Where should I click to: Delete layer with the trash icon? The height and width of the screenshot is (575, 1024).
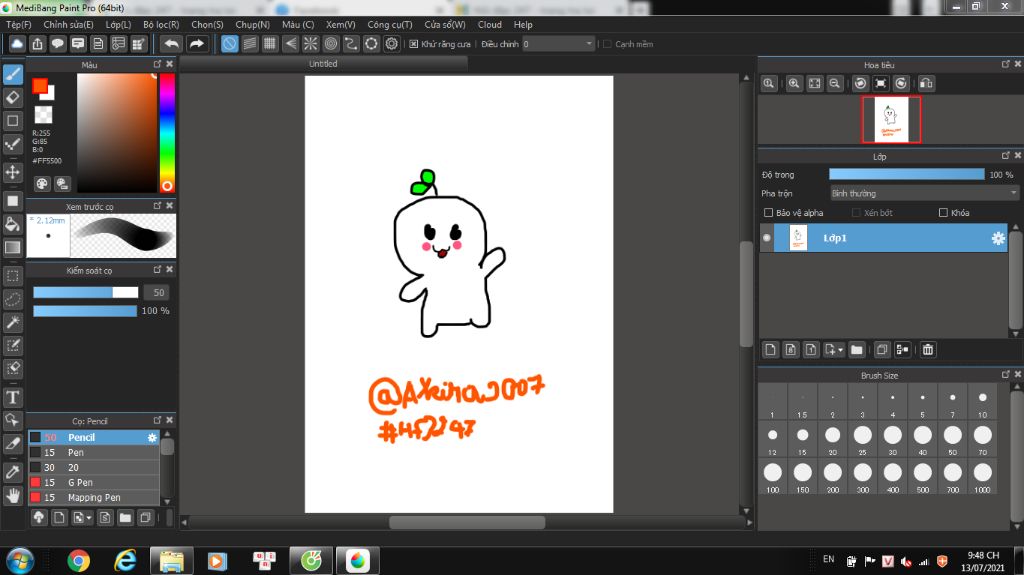(x=928, y=349)
